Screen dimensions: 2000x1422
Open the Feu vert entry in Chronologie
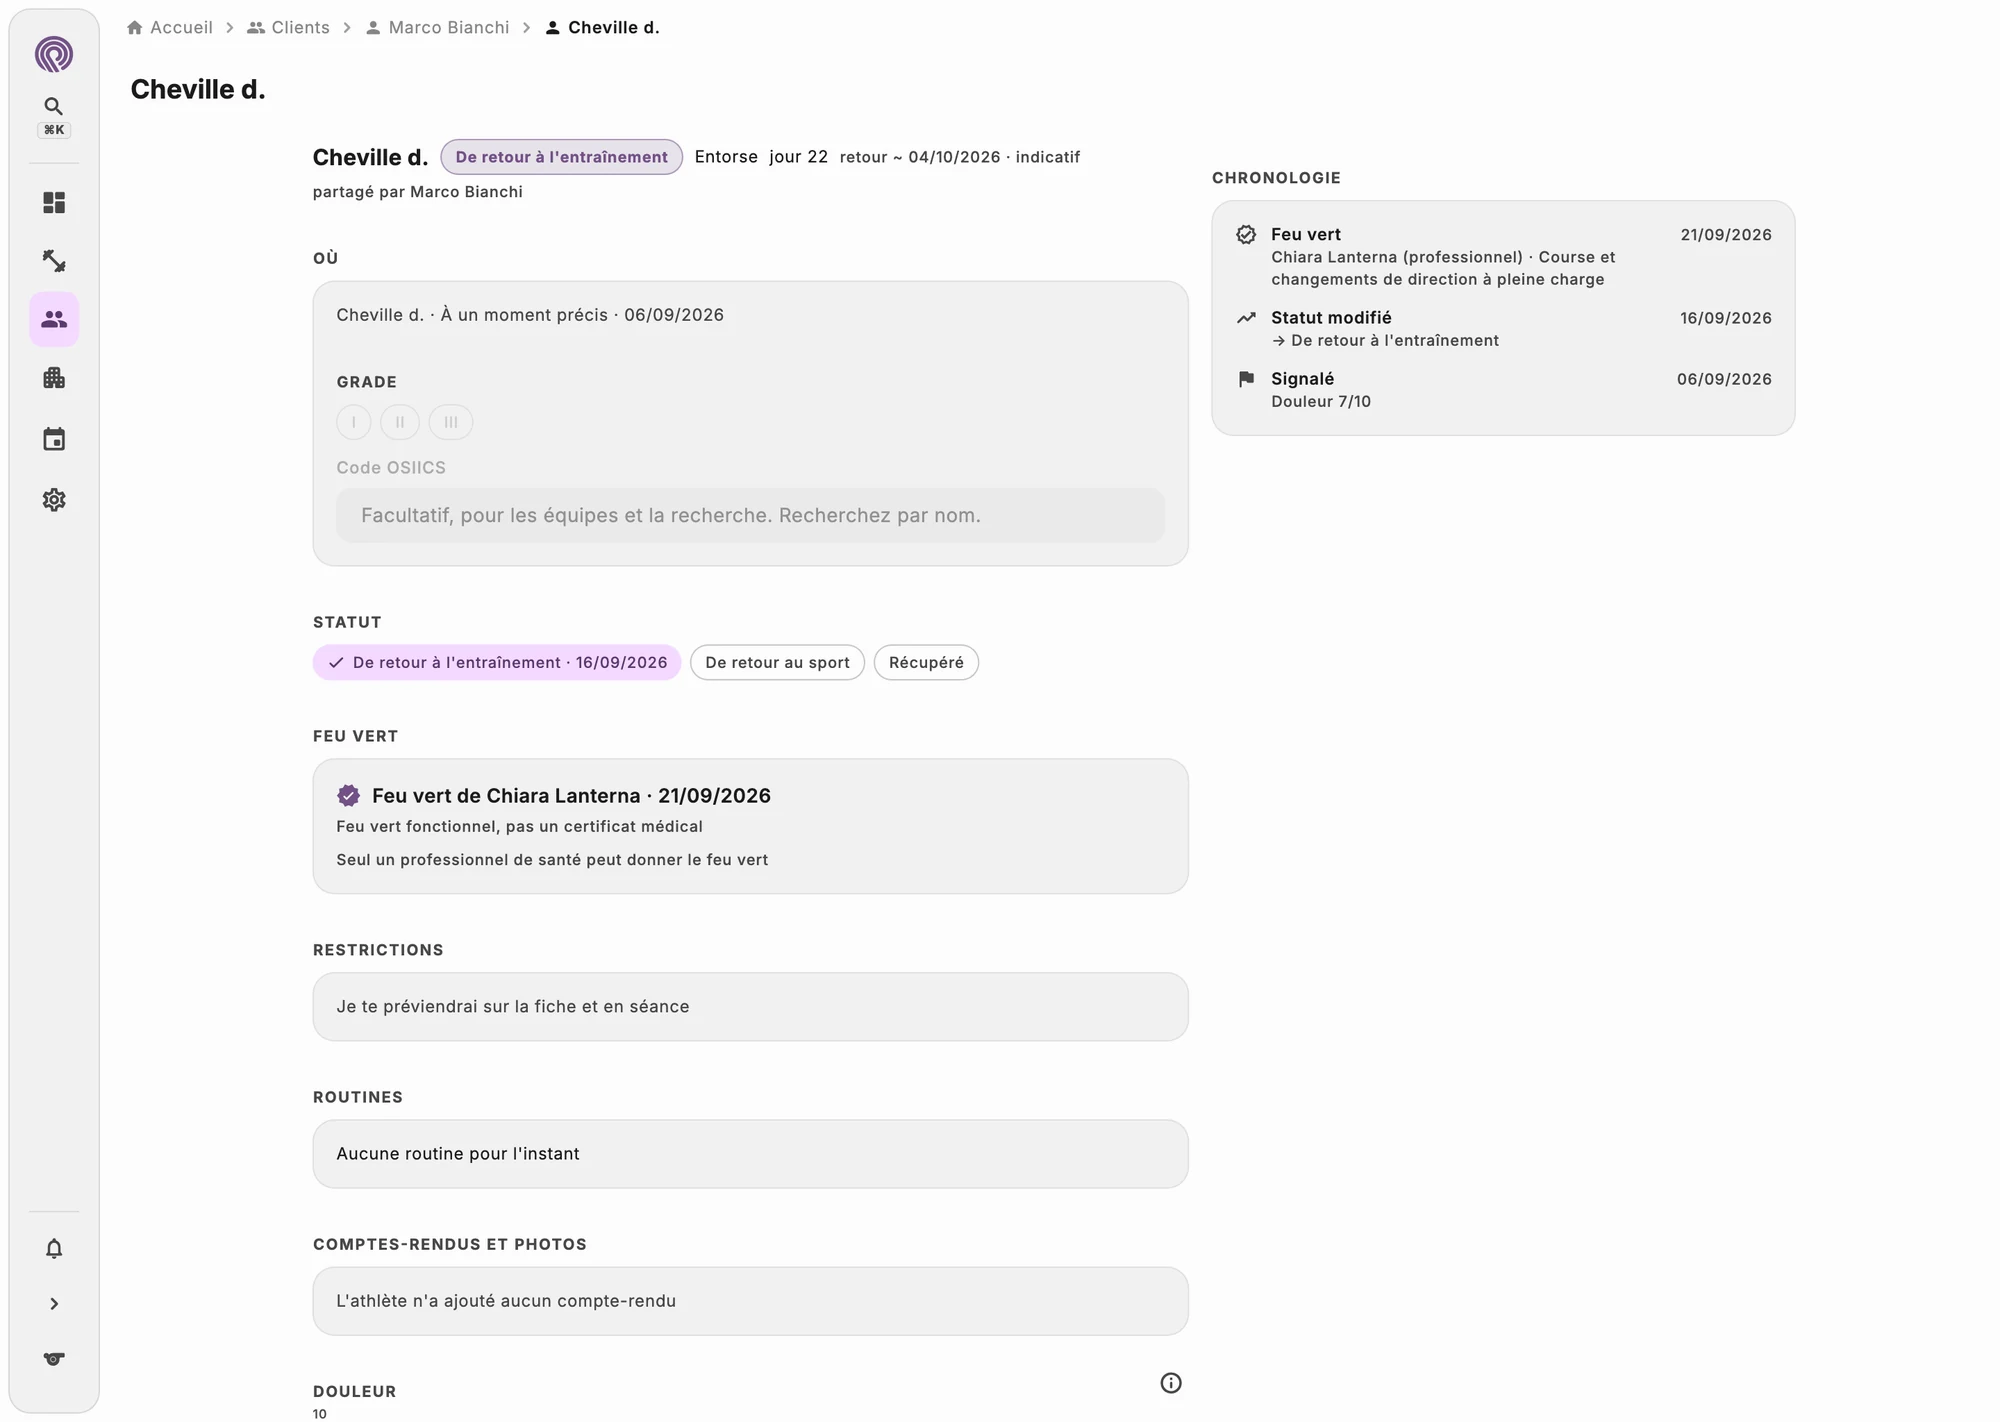1503,257
